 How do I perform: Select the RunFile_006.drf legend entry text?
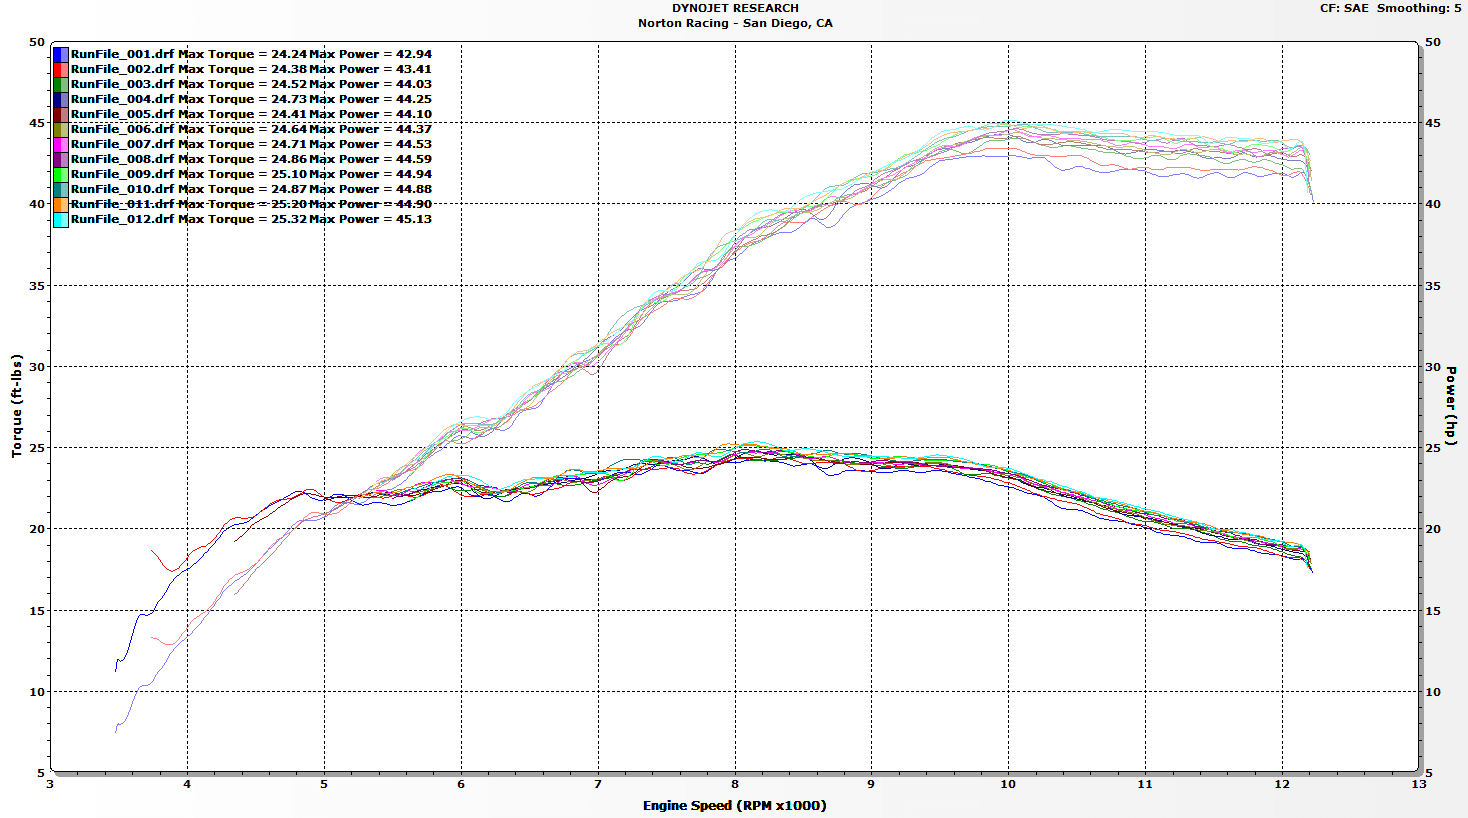[x=251, y=129]
